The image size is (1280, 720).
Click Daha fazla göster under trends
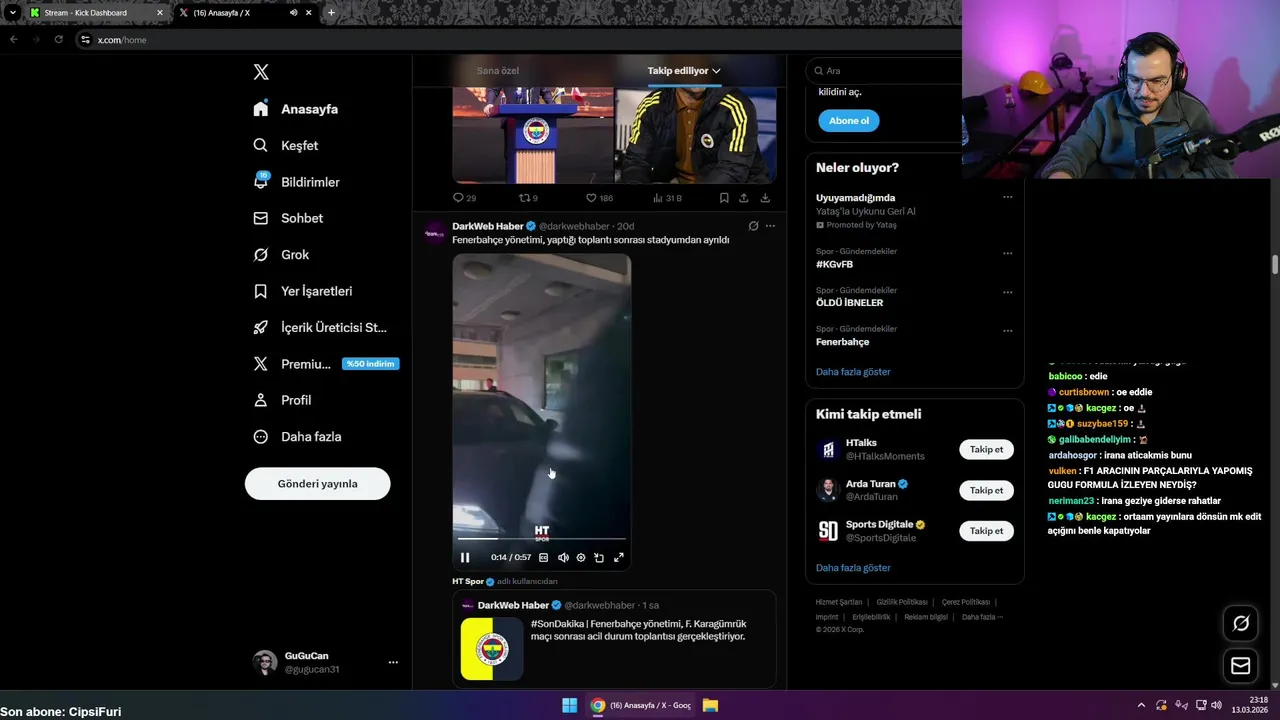pyautogui.click(x=853, y=372)
